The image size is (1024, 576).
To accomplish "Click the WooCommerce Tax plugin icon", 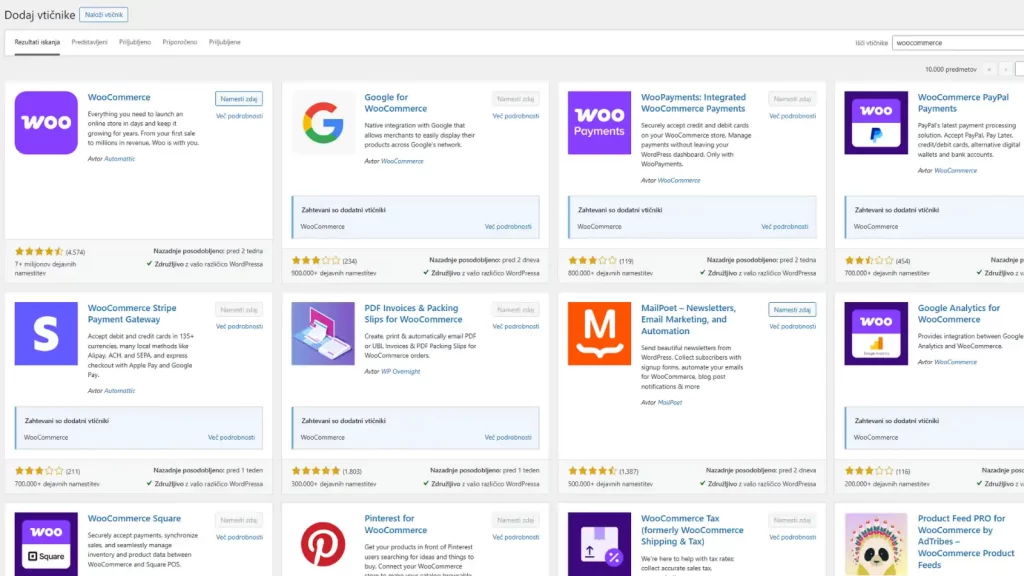I will click(x=599, y=543).
